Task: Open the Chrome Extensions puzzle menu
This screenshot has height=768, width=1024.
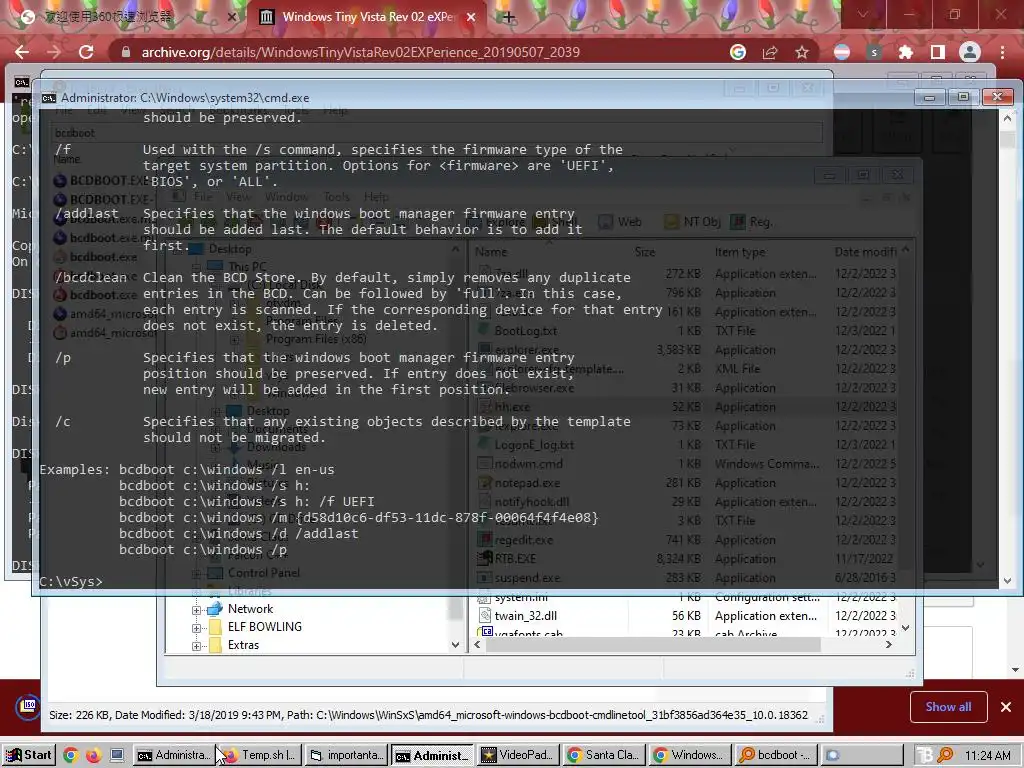Action: [x=906, y=52]
